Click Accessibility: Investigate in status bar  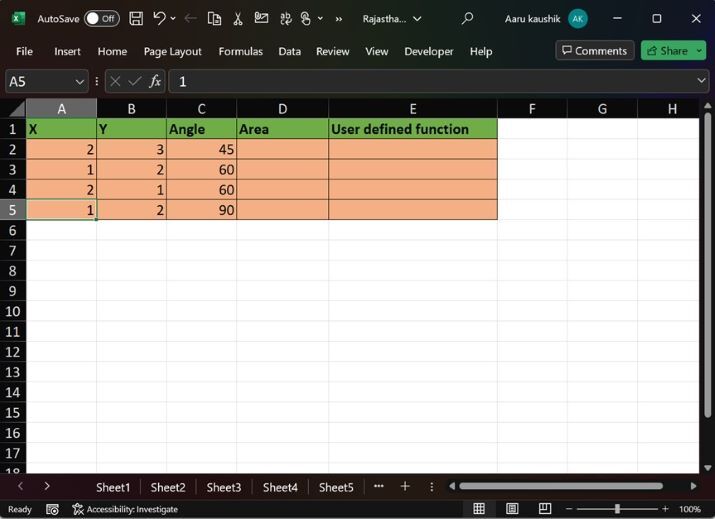[x=125, y=509]
